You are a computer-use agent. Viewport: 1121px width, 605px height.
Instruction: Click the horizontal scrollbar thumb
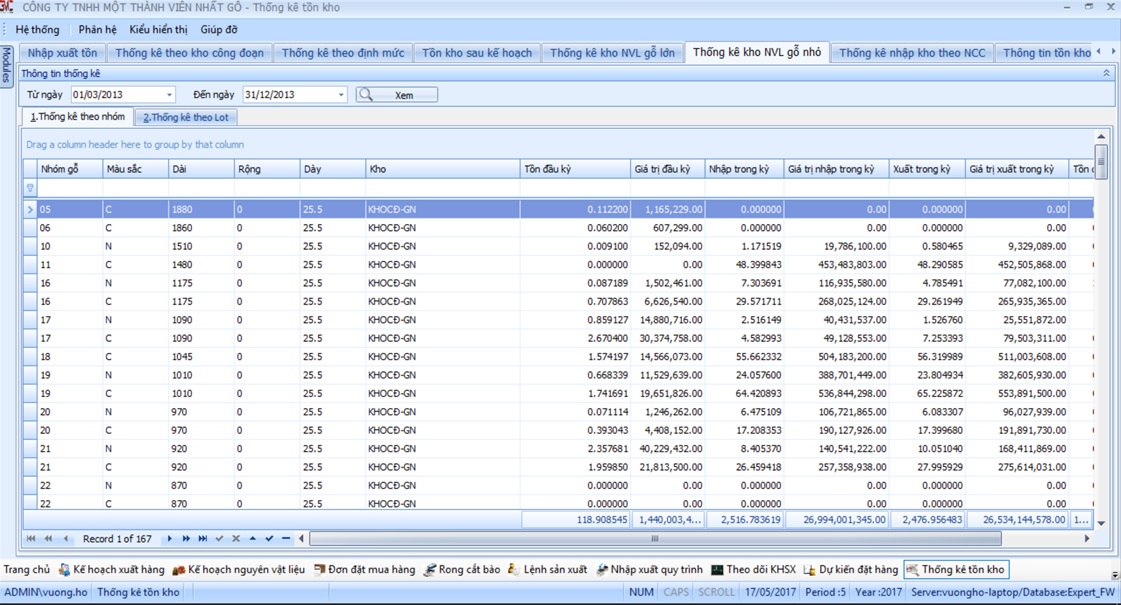coord(654,538)
